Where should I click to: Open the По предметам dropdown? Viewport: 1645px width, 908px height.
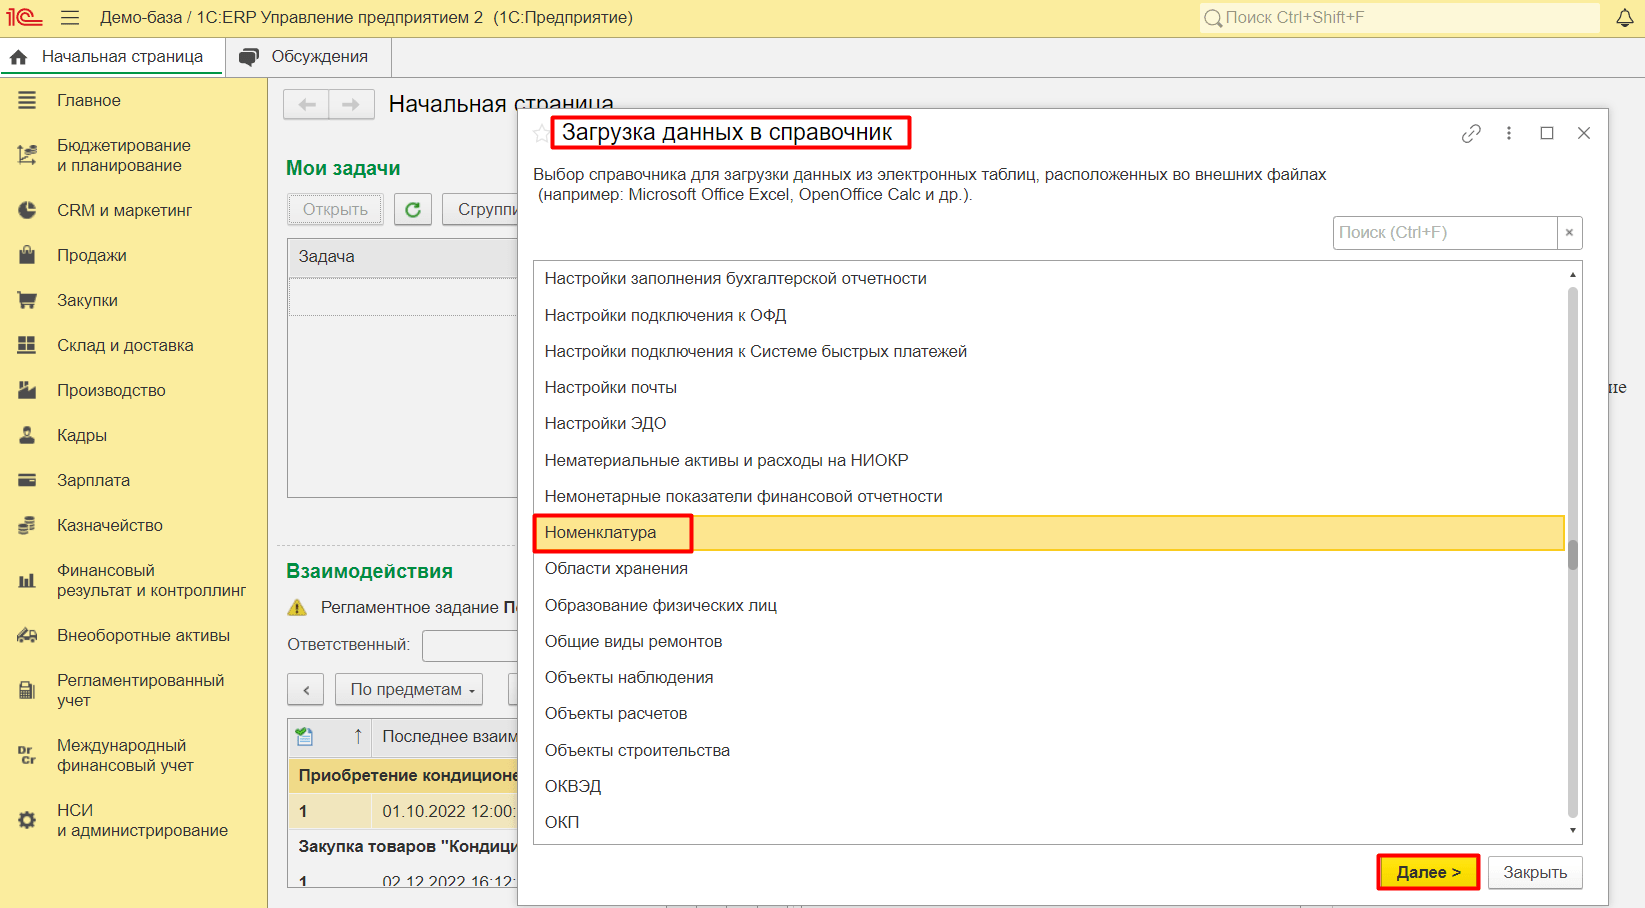[408, 689]
